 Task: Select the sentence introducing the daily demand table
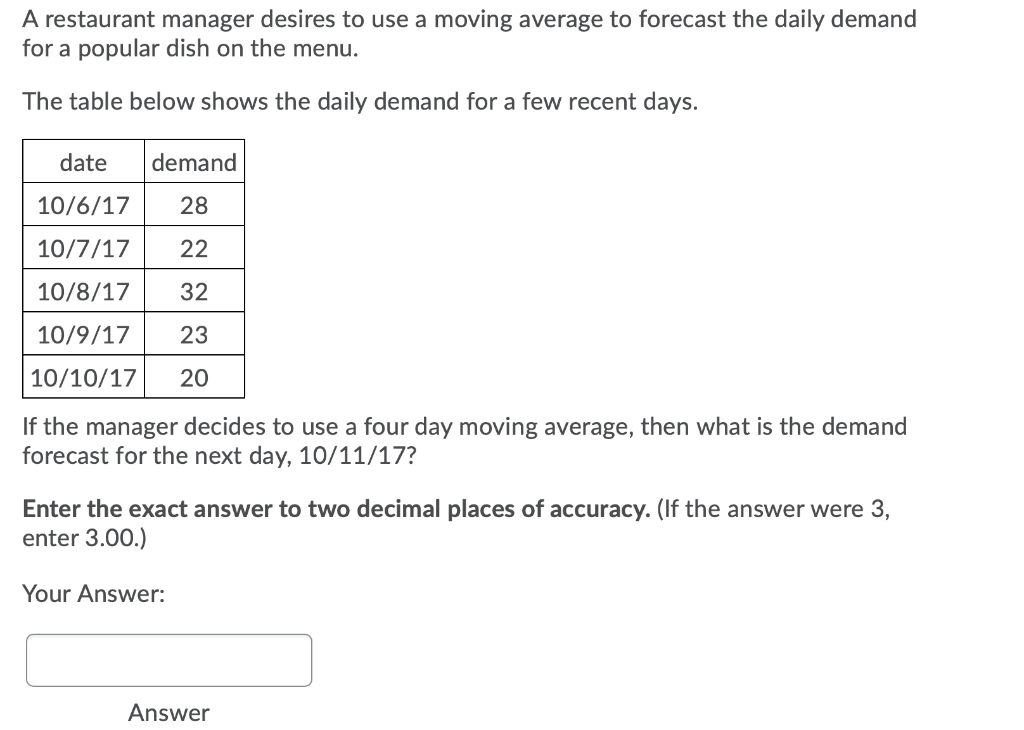(x=362, y=101)
